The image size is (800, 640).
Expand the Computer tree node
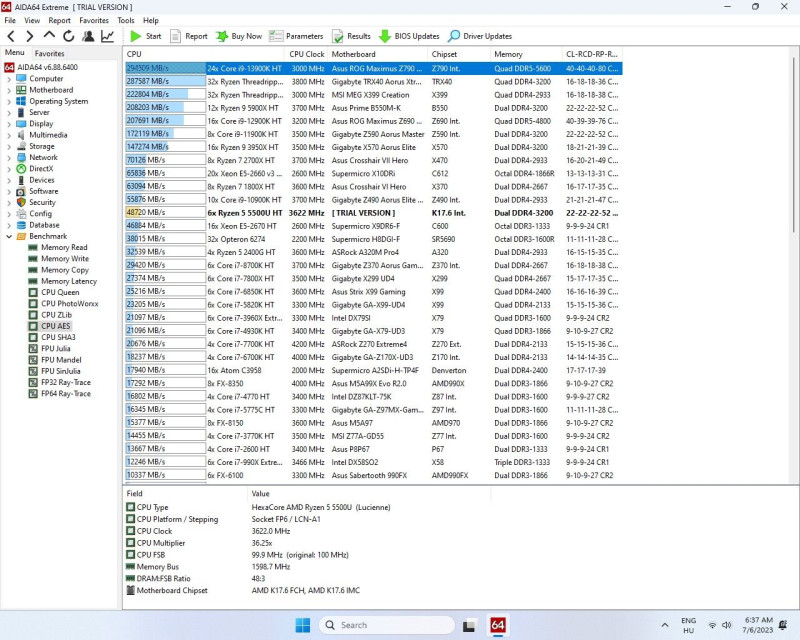(9, 79)
